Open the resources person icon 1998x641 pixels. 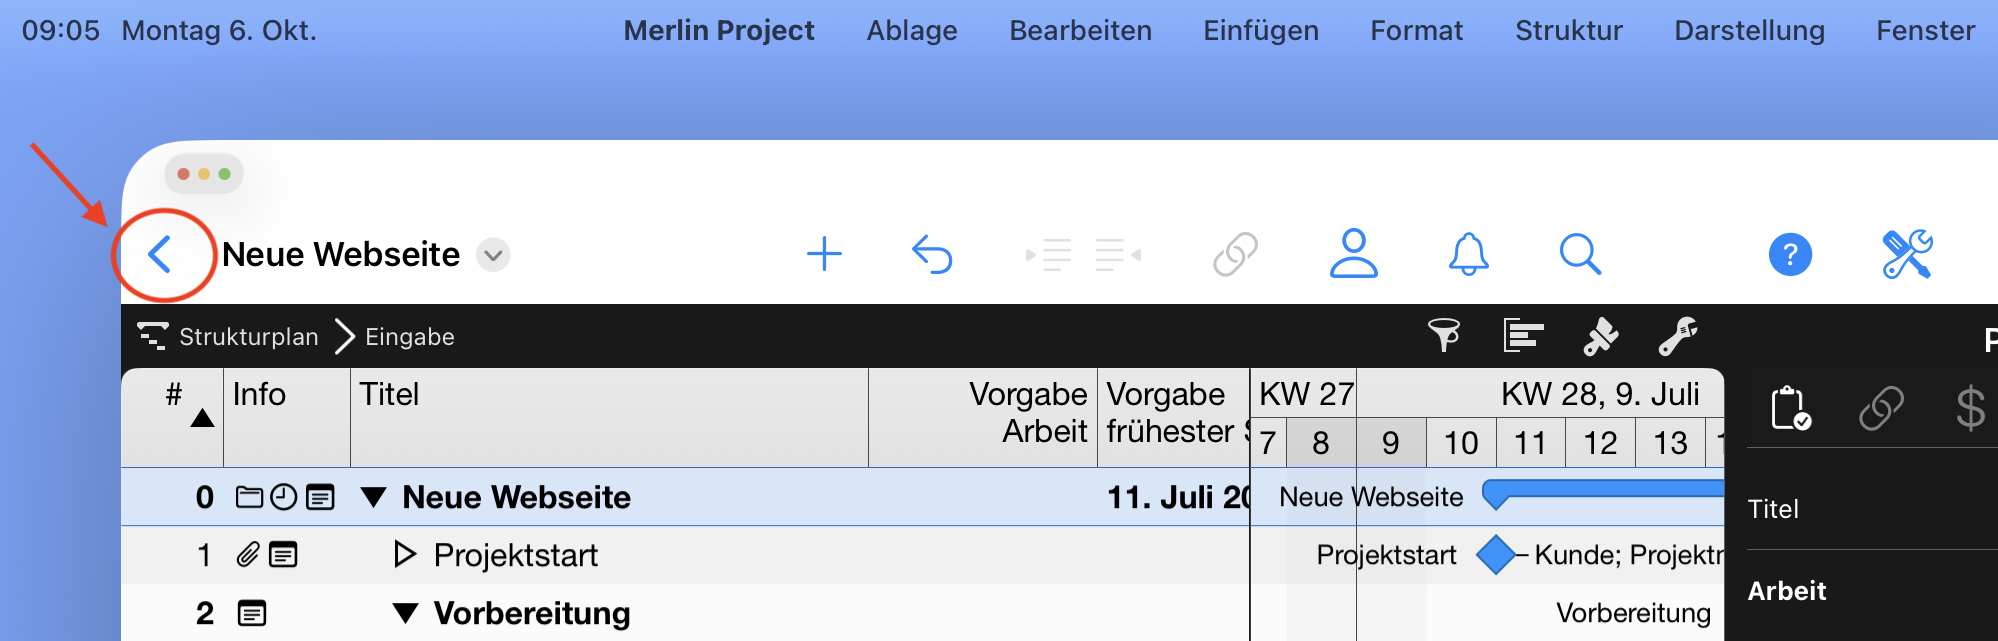[x=1353, y=254]
